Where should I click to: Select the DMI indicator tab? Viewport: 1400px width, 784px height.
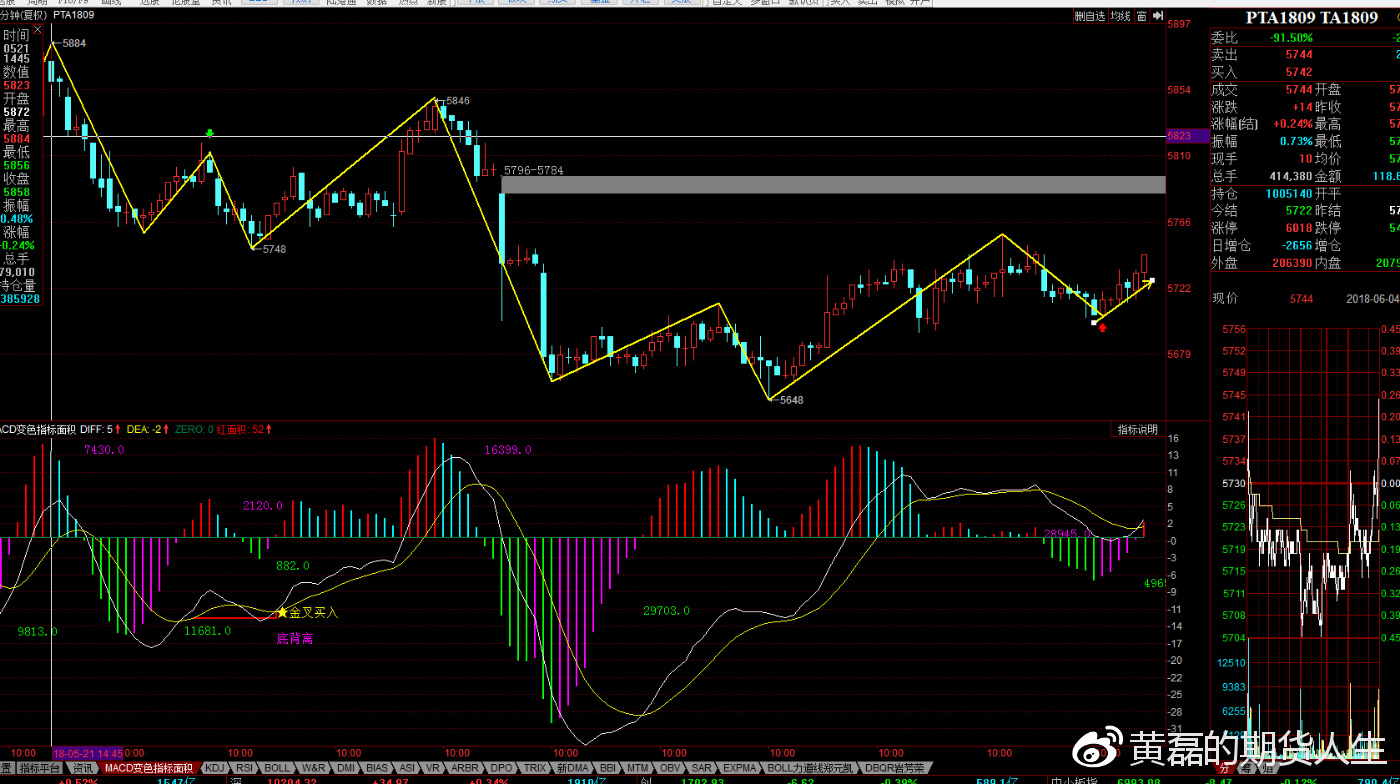click(x=346, y=768)
